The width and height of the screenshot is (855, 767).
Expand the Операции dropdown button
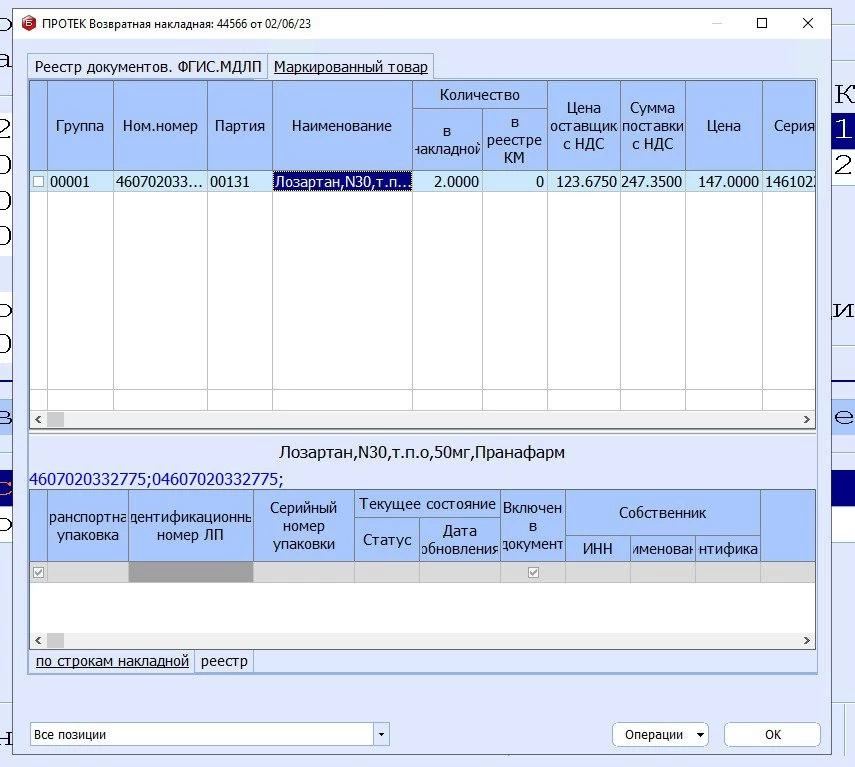pyautogui.click(x=660, y=734)
